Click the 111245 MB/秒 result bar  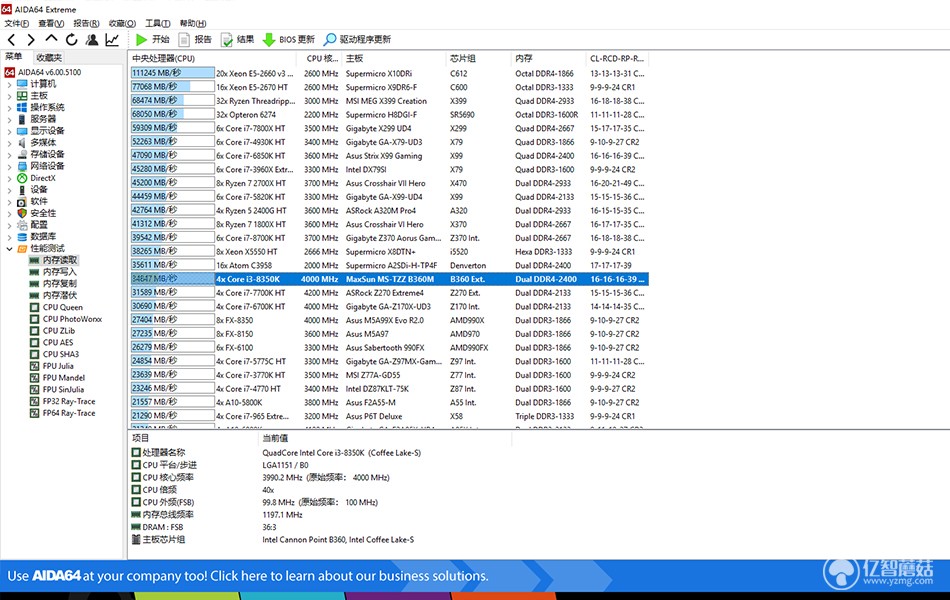coord(173,73)
